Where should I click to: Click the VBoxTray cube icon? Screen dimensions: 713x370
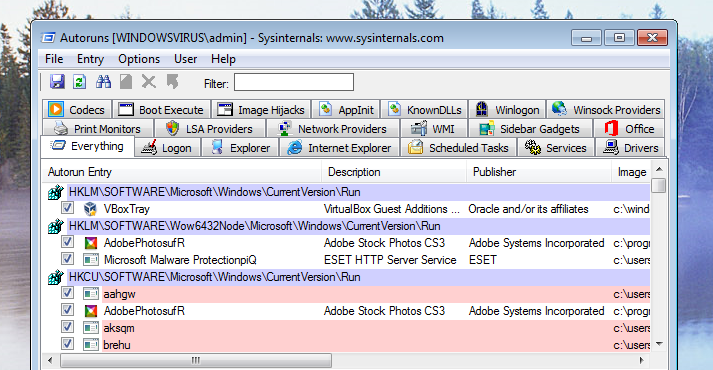point(90,209)
